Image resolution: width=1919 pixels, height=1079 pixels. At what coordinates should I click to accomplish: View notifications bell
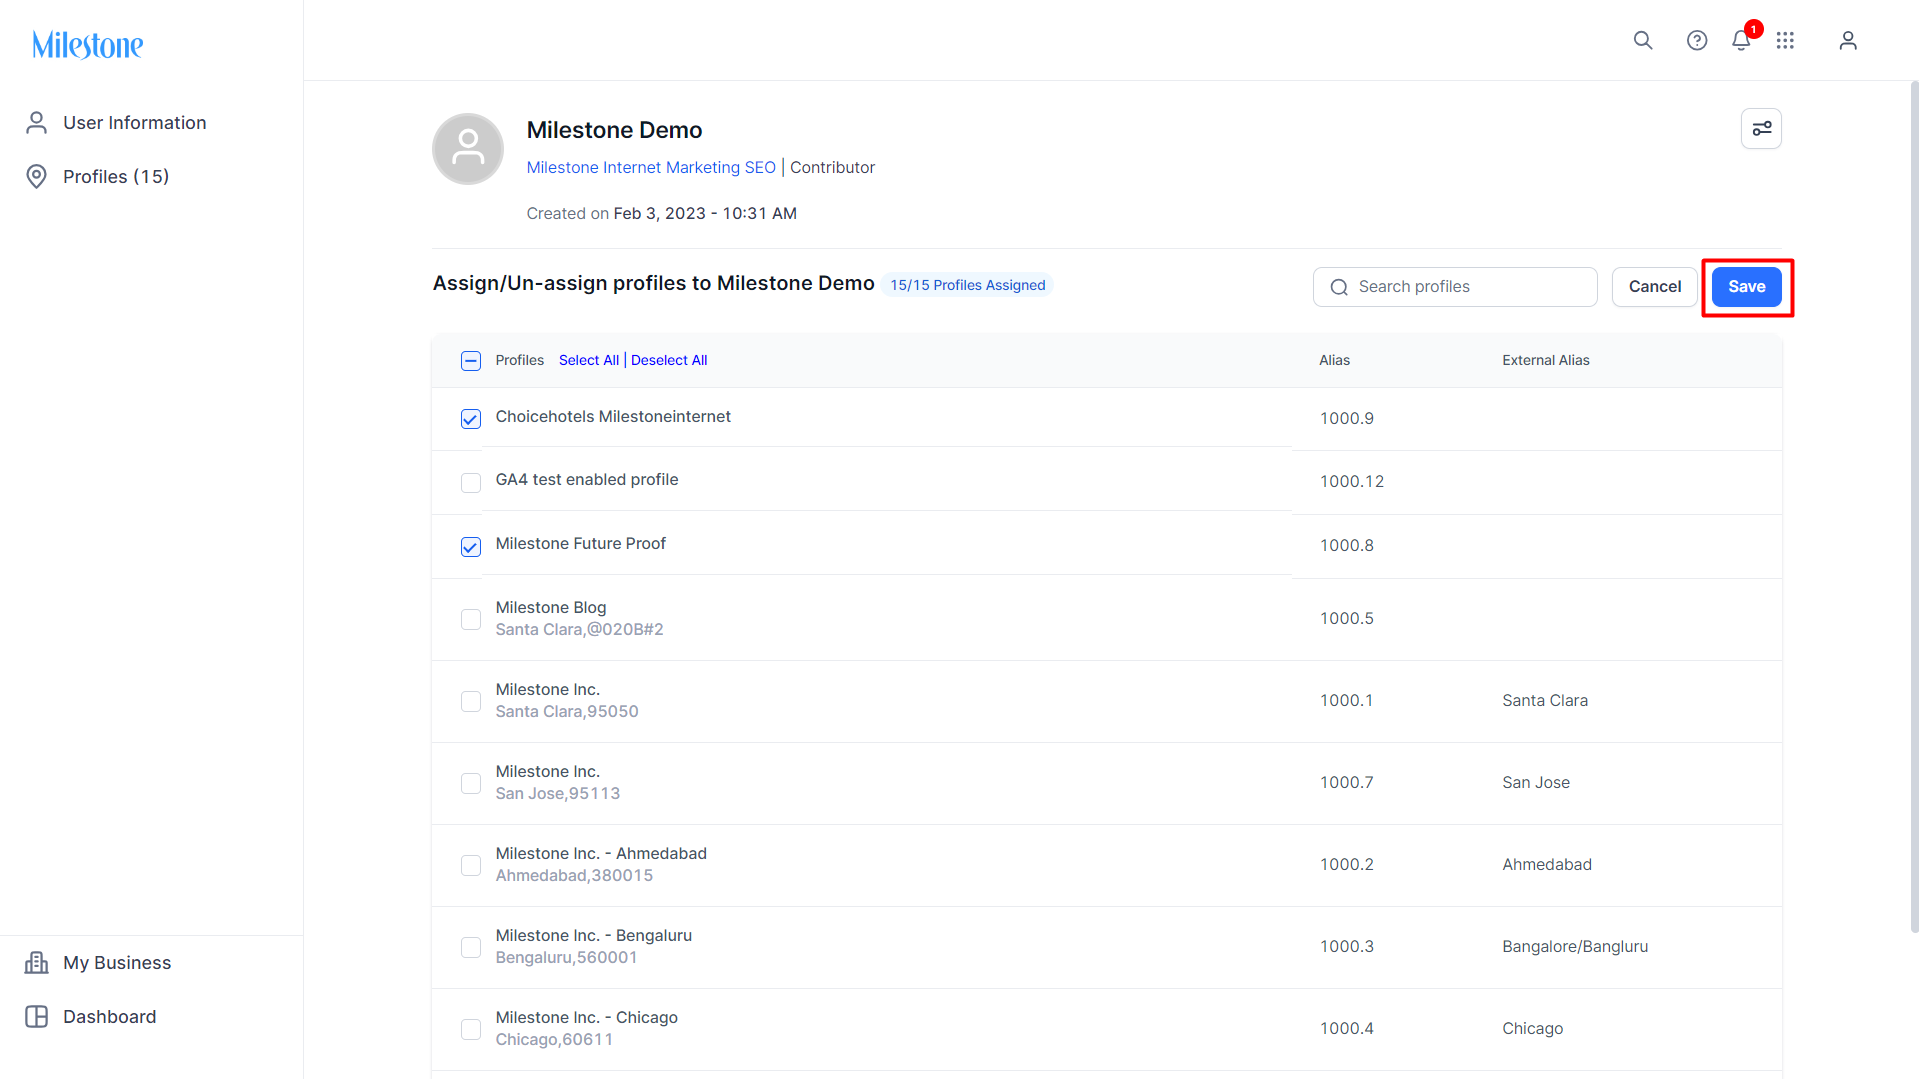coord(1741,40)
